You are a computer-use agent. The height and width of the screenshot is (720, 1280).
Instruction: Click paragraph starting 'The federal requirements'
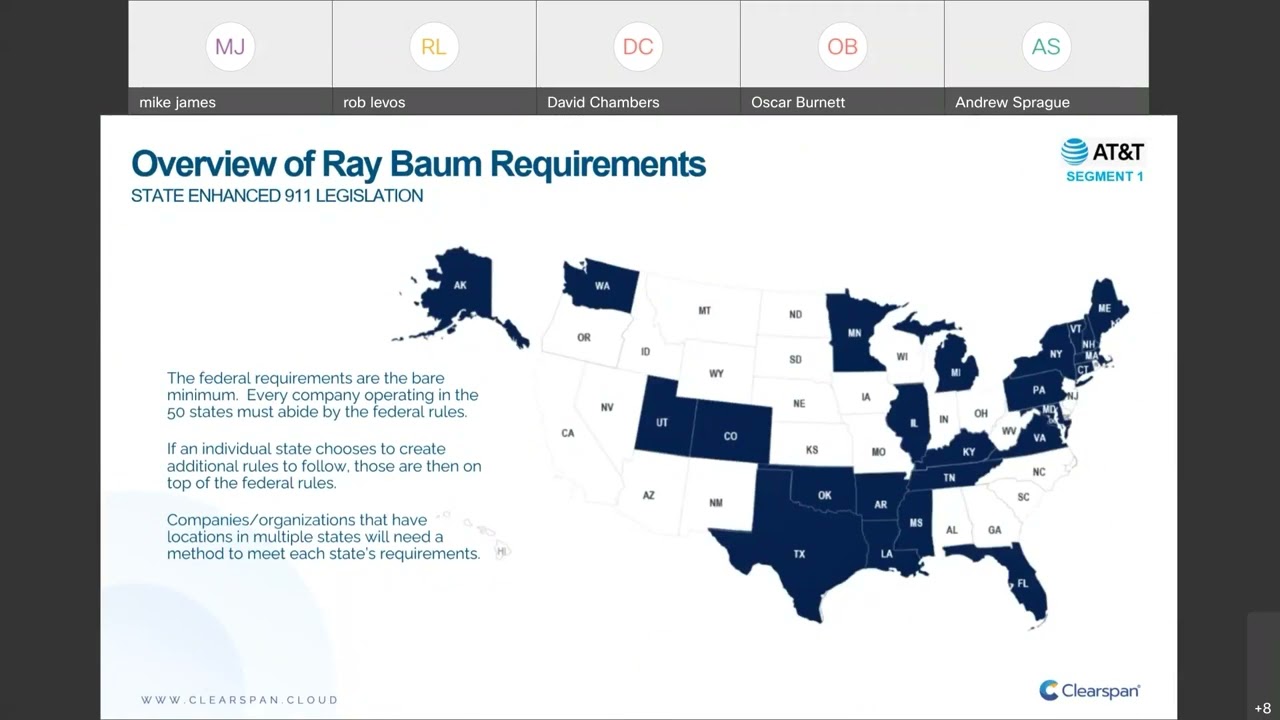pos(323,395)
